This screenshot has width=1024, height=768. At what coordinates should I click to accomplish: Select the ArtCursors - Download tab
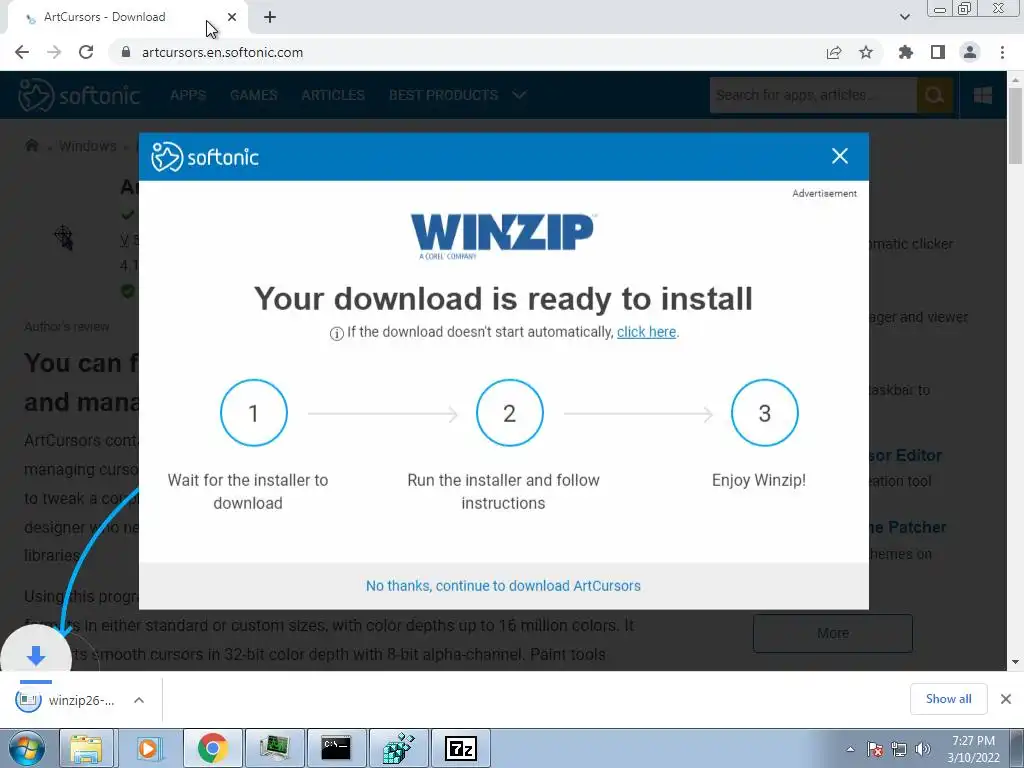[127, 18]
